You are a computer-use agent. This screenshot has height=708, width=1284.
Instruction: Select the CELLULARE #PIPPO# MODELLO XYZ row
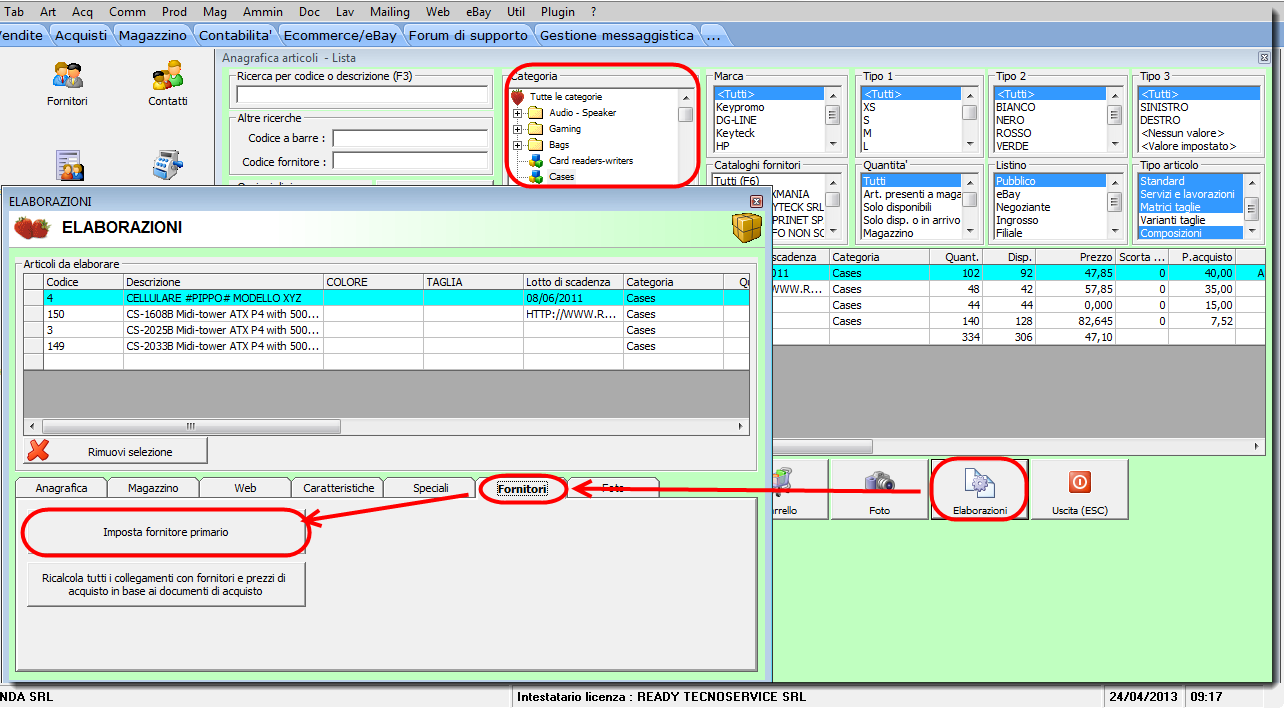pyautogui.click(x=386, y=298)
